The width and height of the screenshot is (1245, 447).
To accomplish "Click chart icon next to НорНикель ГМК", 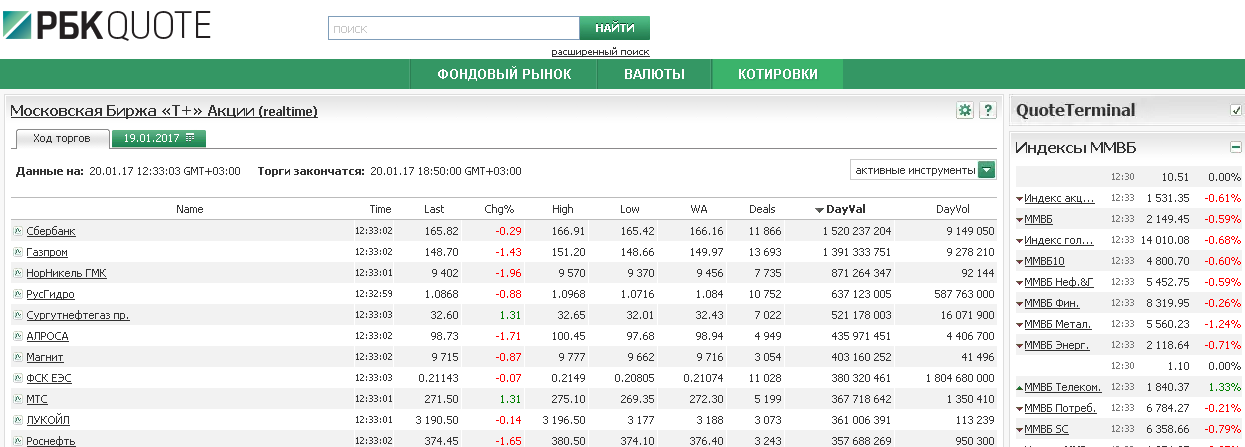I will coord(17,273).
